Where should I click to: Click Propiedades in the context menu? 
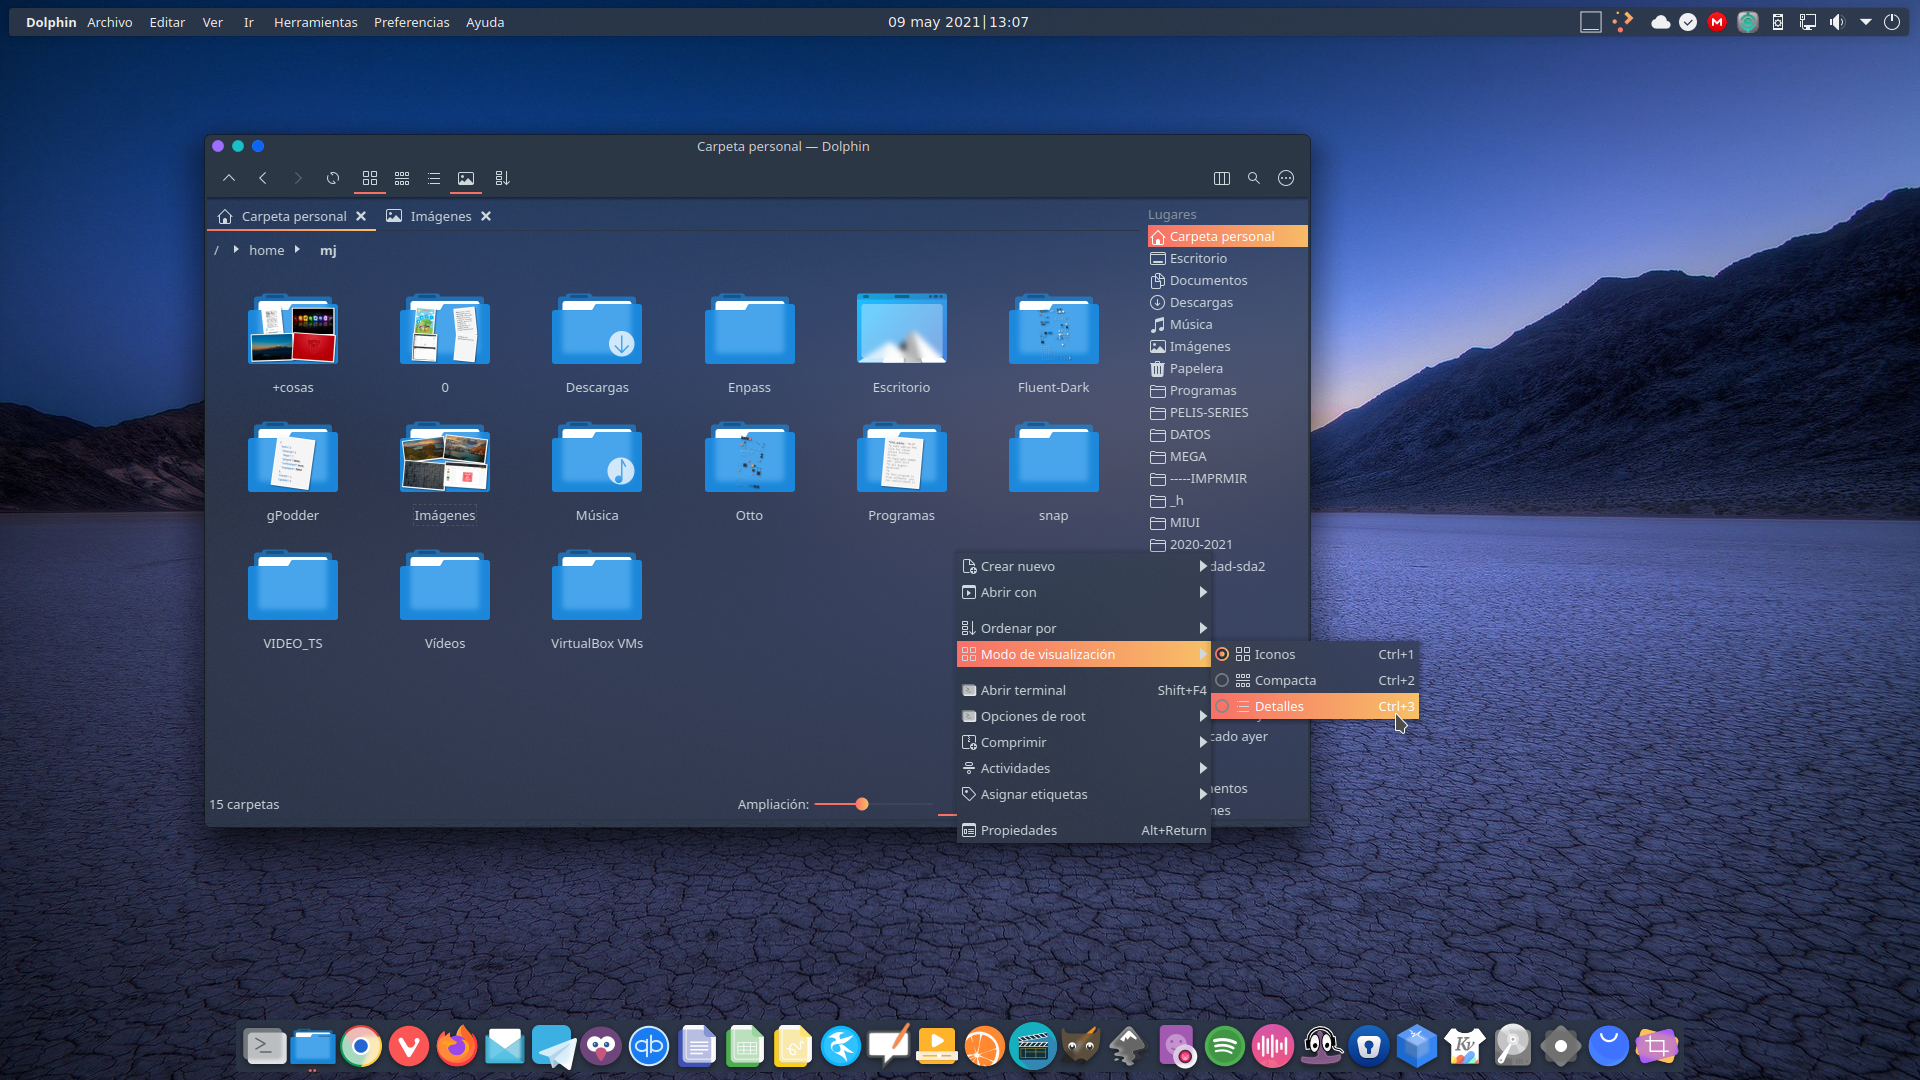pyautogui.click(x=1018, y=830)
